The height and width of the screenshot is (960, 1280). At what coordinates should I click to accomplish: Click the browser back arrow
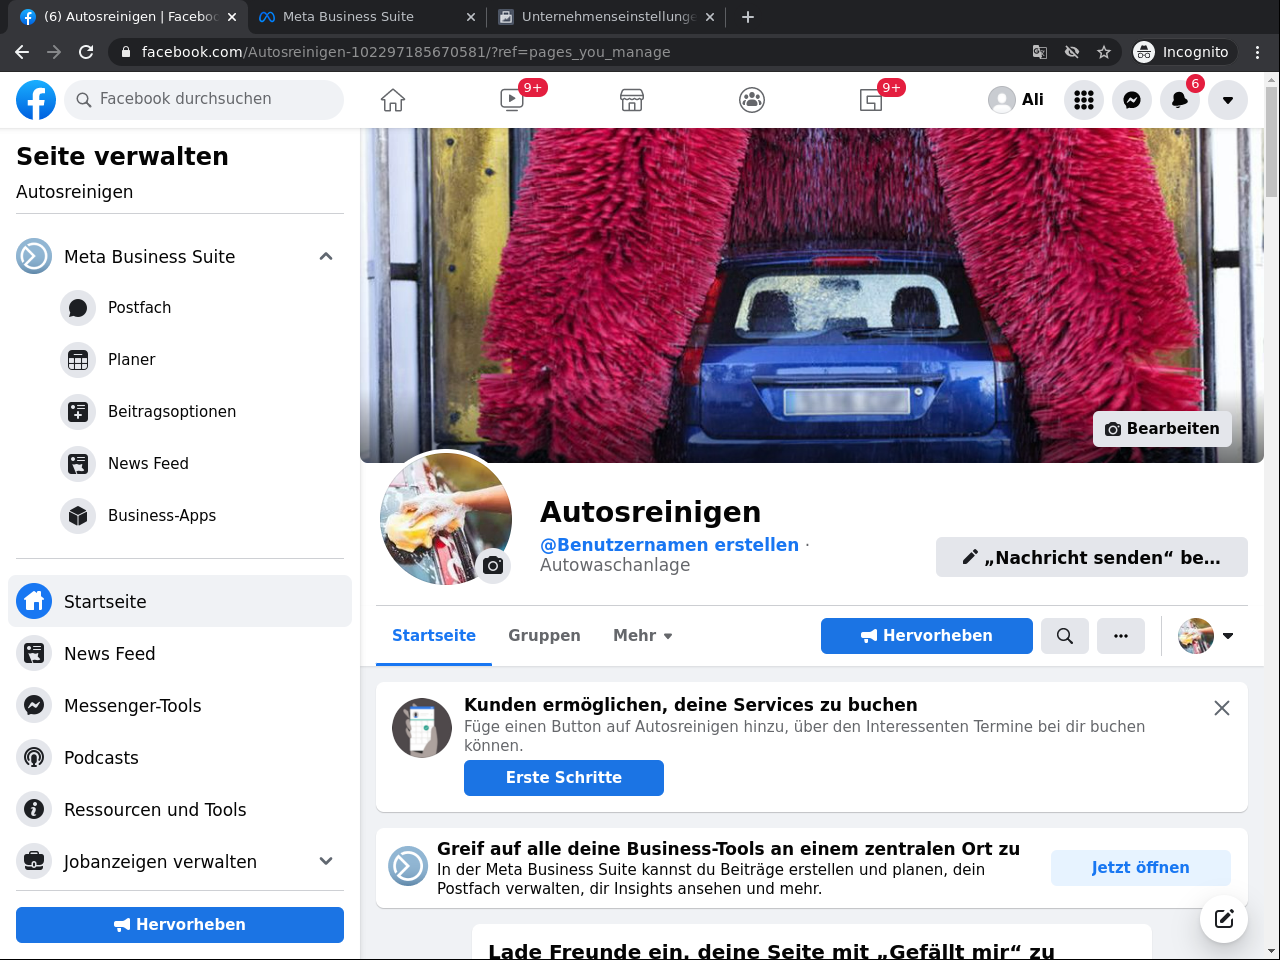click(22, 52)
